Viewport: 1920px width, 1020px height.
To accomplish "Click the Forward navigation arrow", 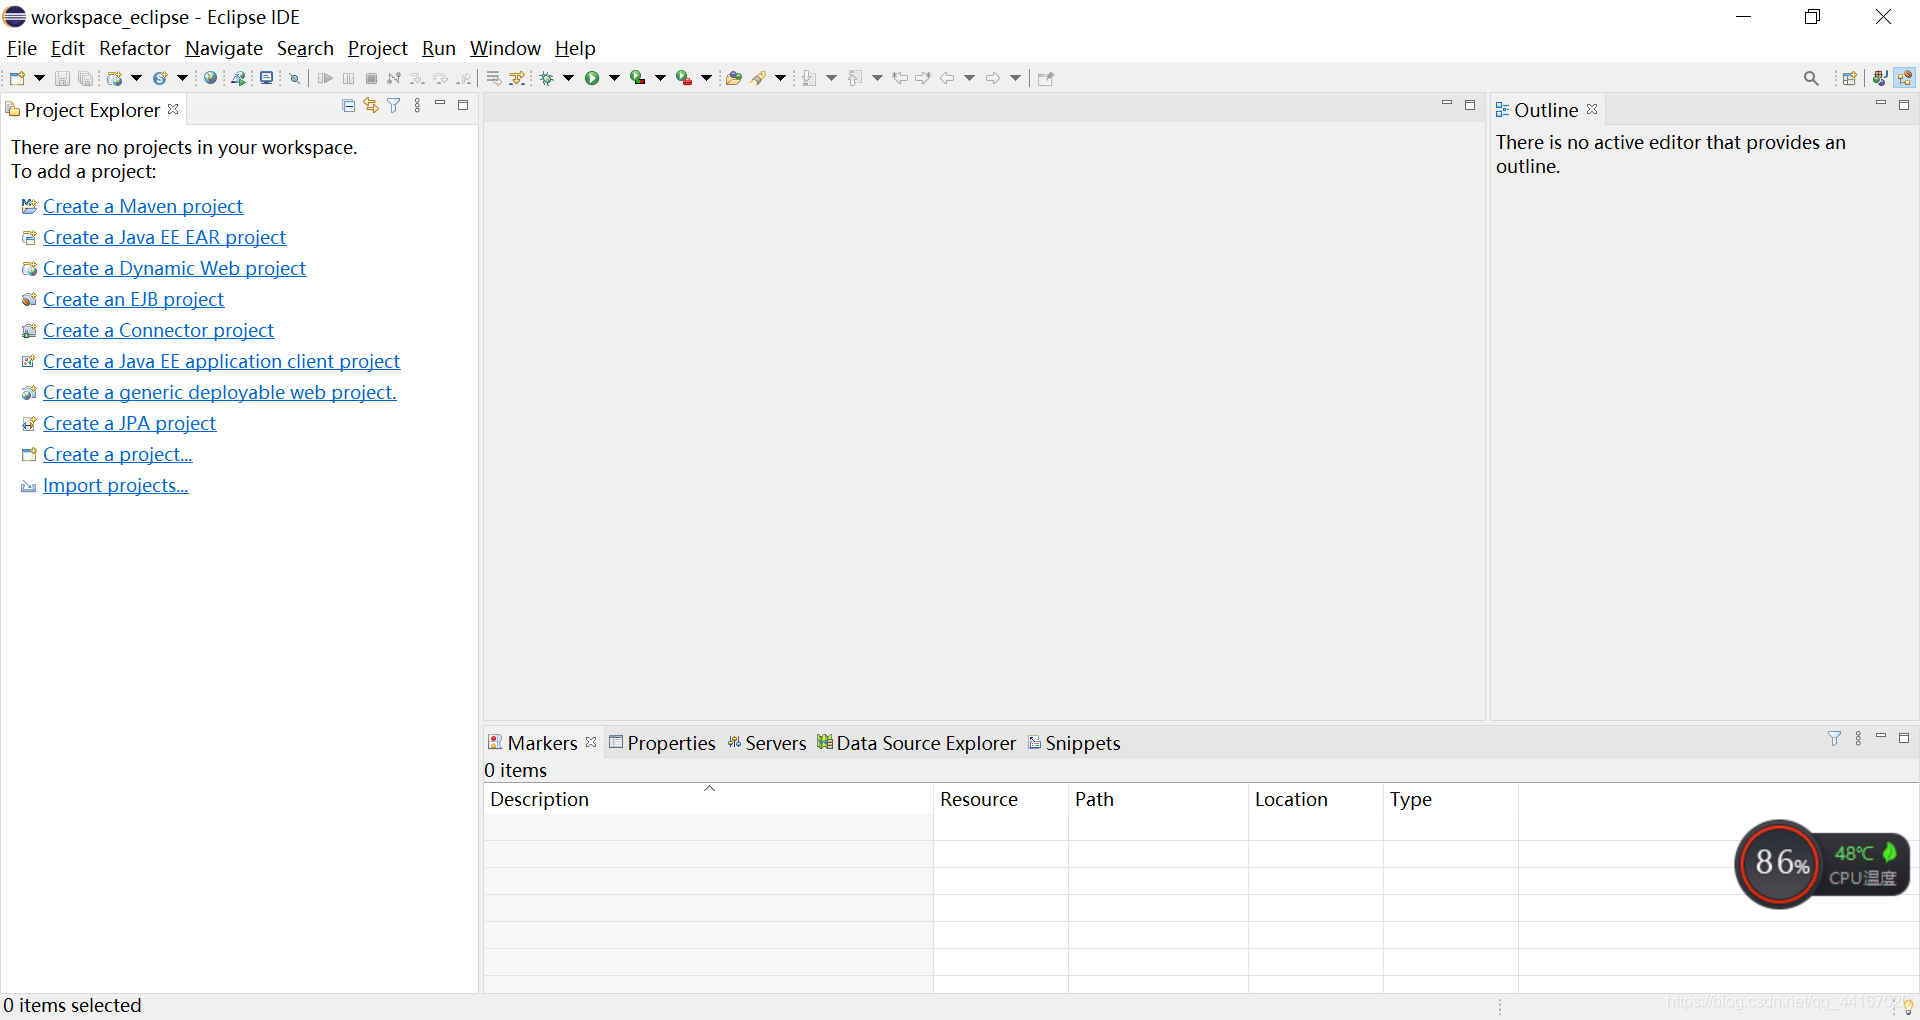I will pos(993,78).
